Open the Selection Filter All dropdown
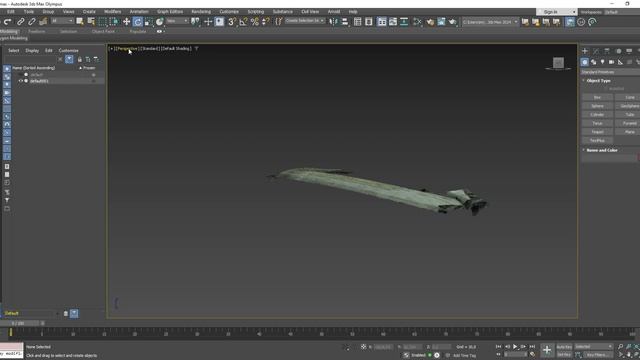The image size is (640, 360). pyautogui.click(x=62, y=21)
